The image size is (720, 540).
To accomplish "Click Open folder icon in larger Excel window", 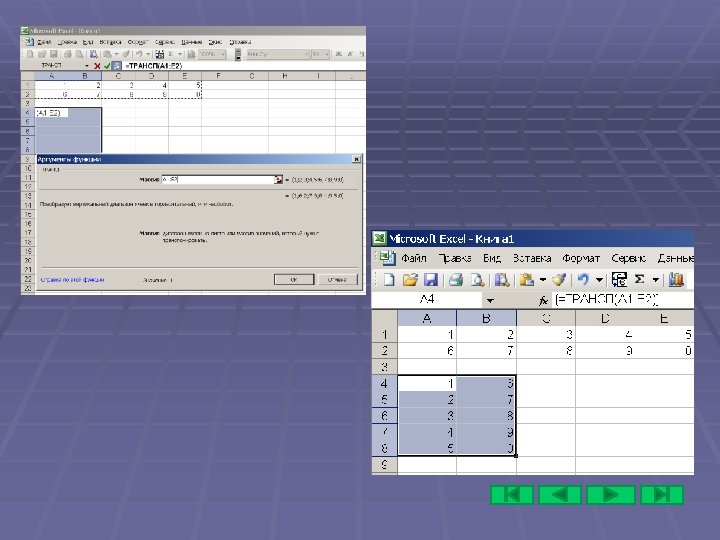I will 410,280.
